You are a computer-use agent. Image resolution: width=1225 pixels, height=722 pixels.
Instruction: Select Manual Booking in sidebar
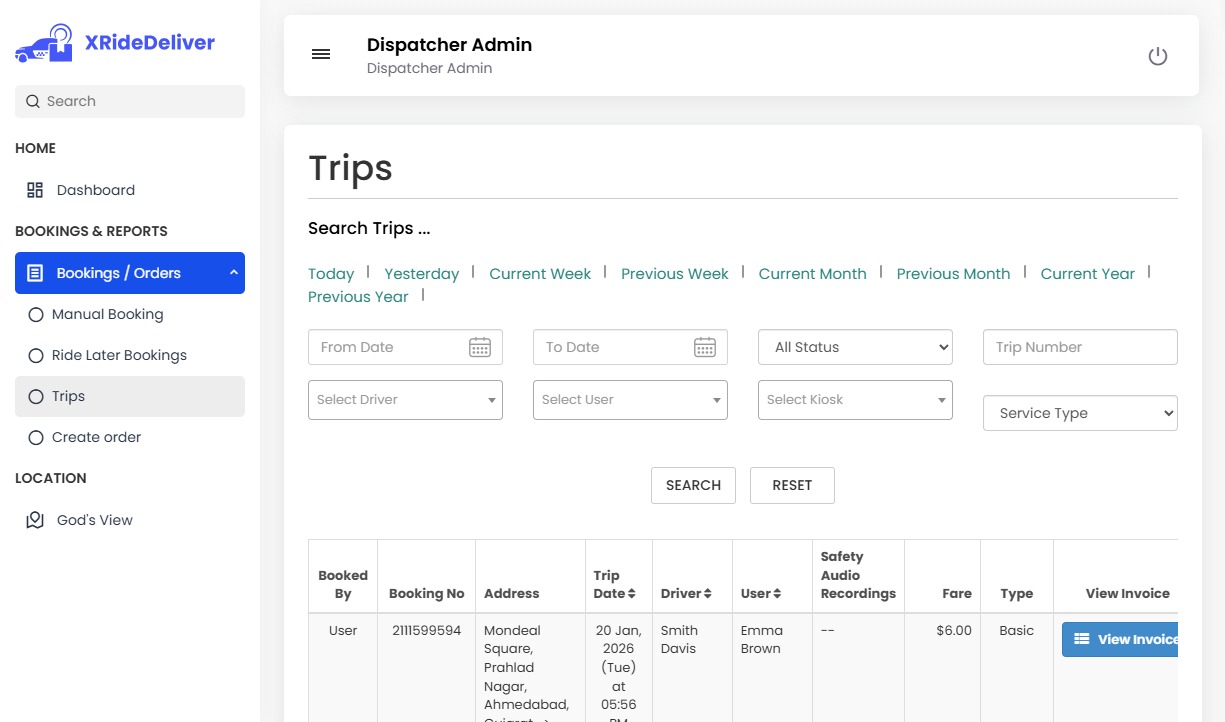pyautogui.click(x=107, y=314)
